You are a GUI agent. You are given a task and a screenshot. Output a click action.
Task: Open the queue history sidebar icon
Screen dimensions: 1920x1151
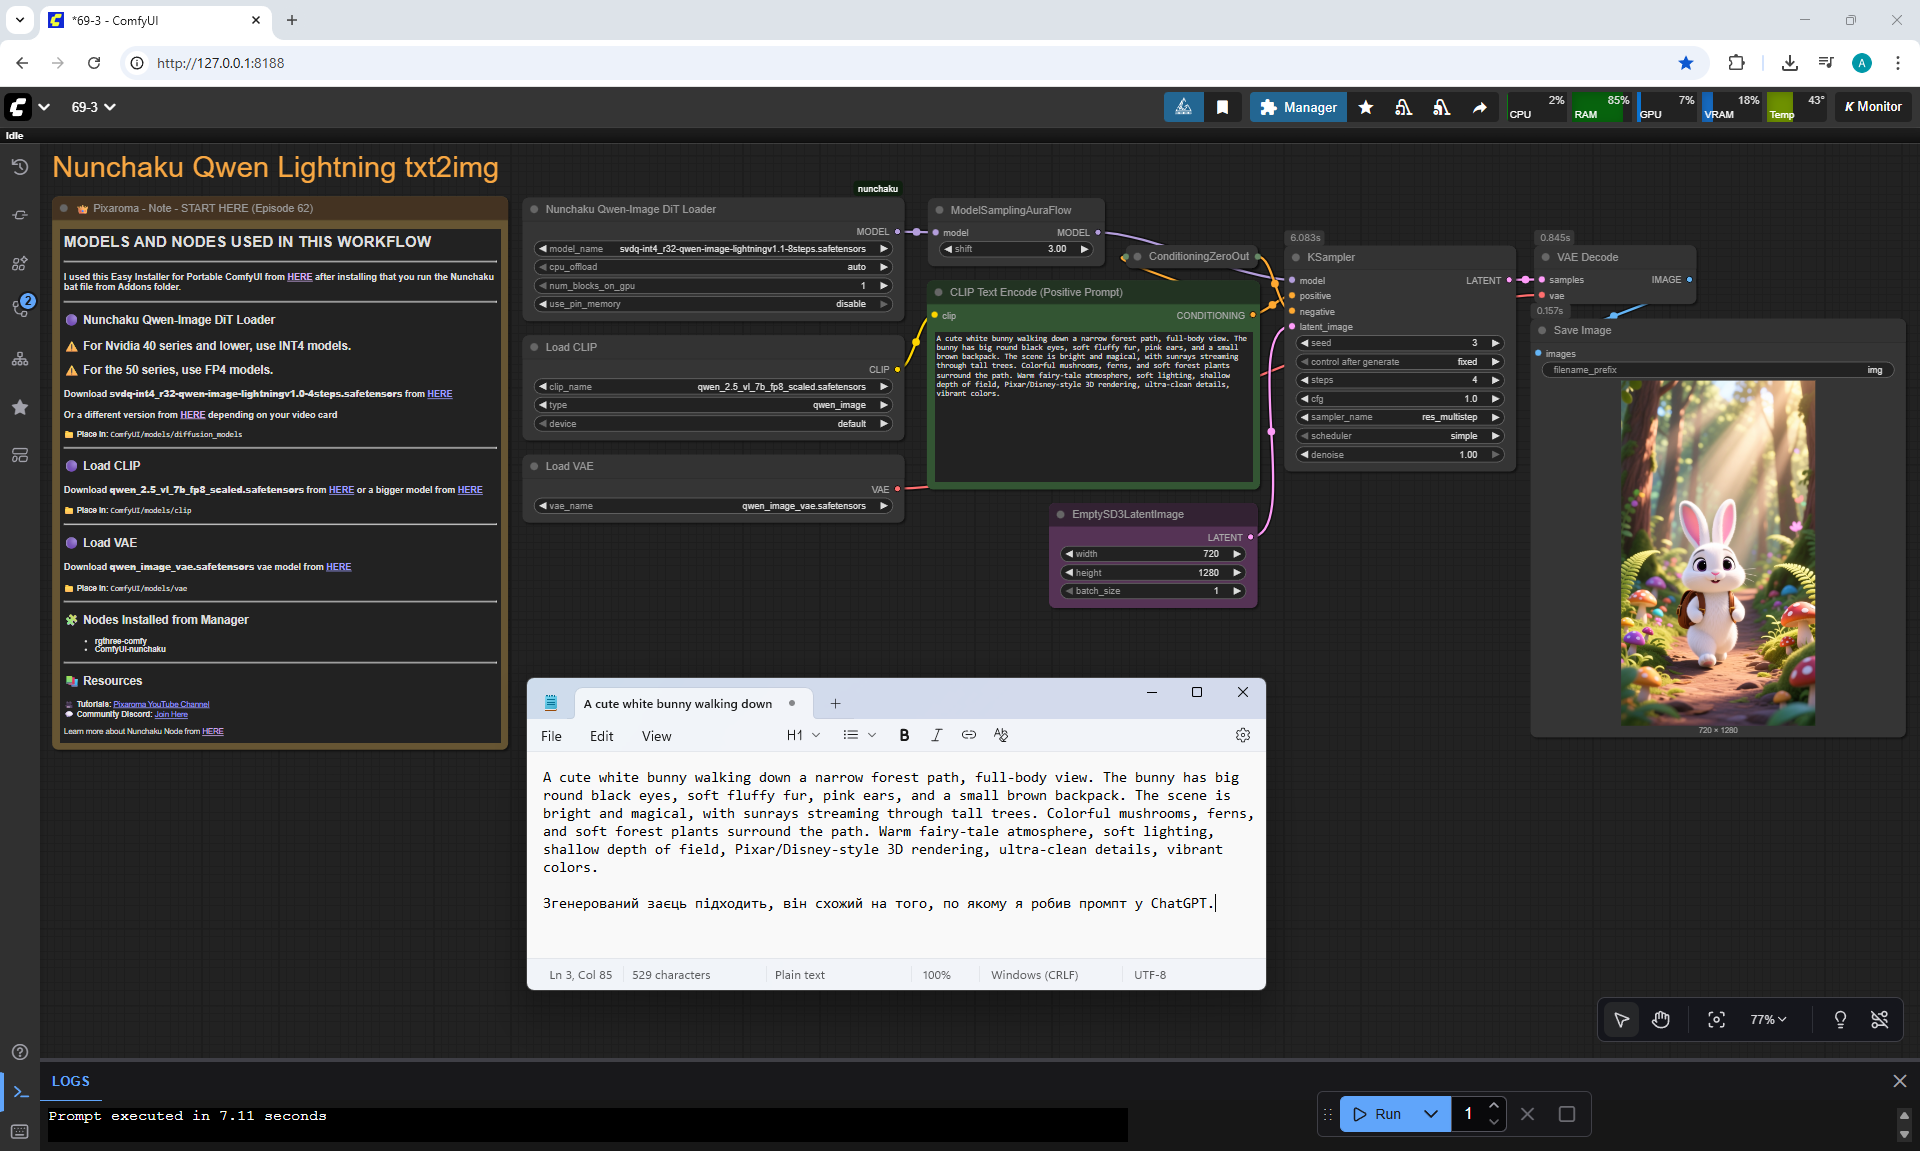pyautogui.click(x=20, y=167)
